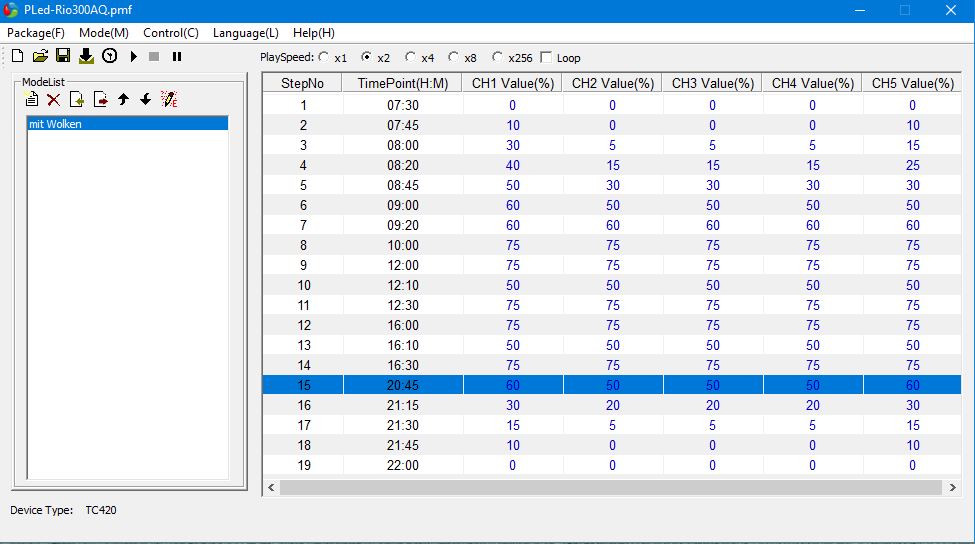This screenshot has height=544, width=975.
Task: Open an existing package file
Action: click(40, 56)
